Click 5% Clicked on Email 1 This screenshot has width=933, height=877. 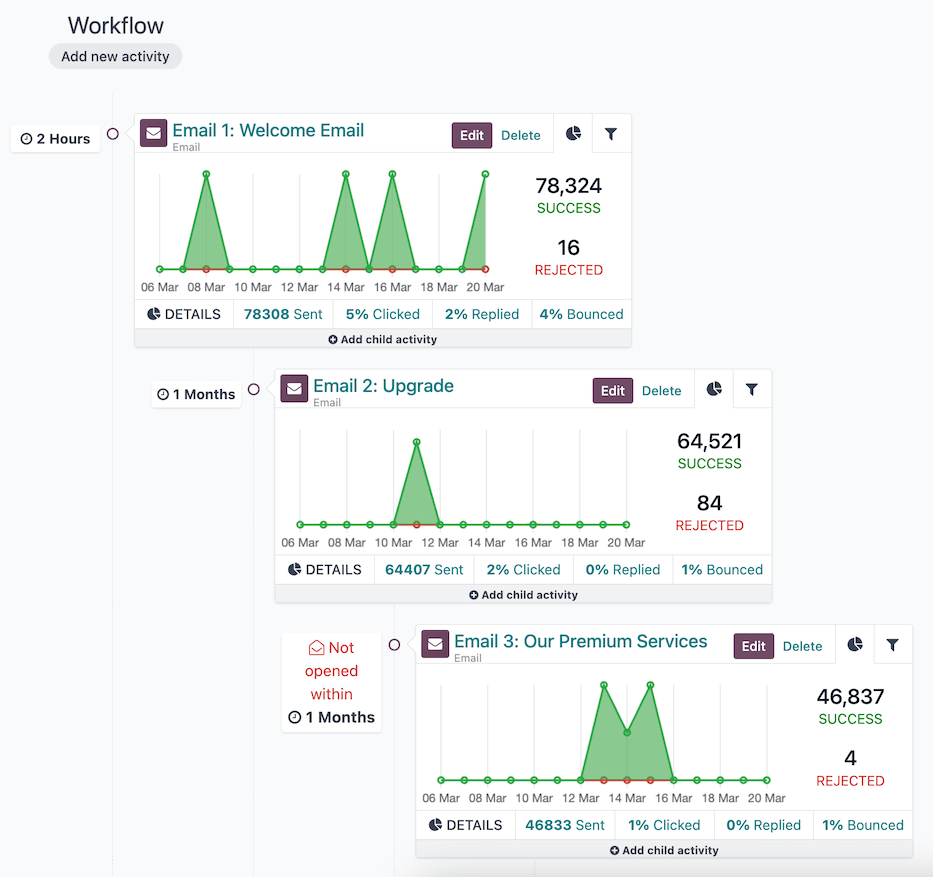click(x=382, y=313)
